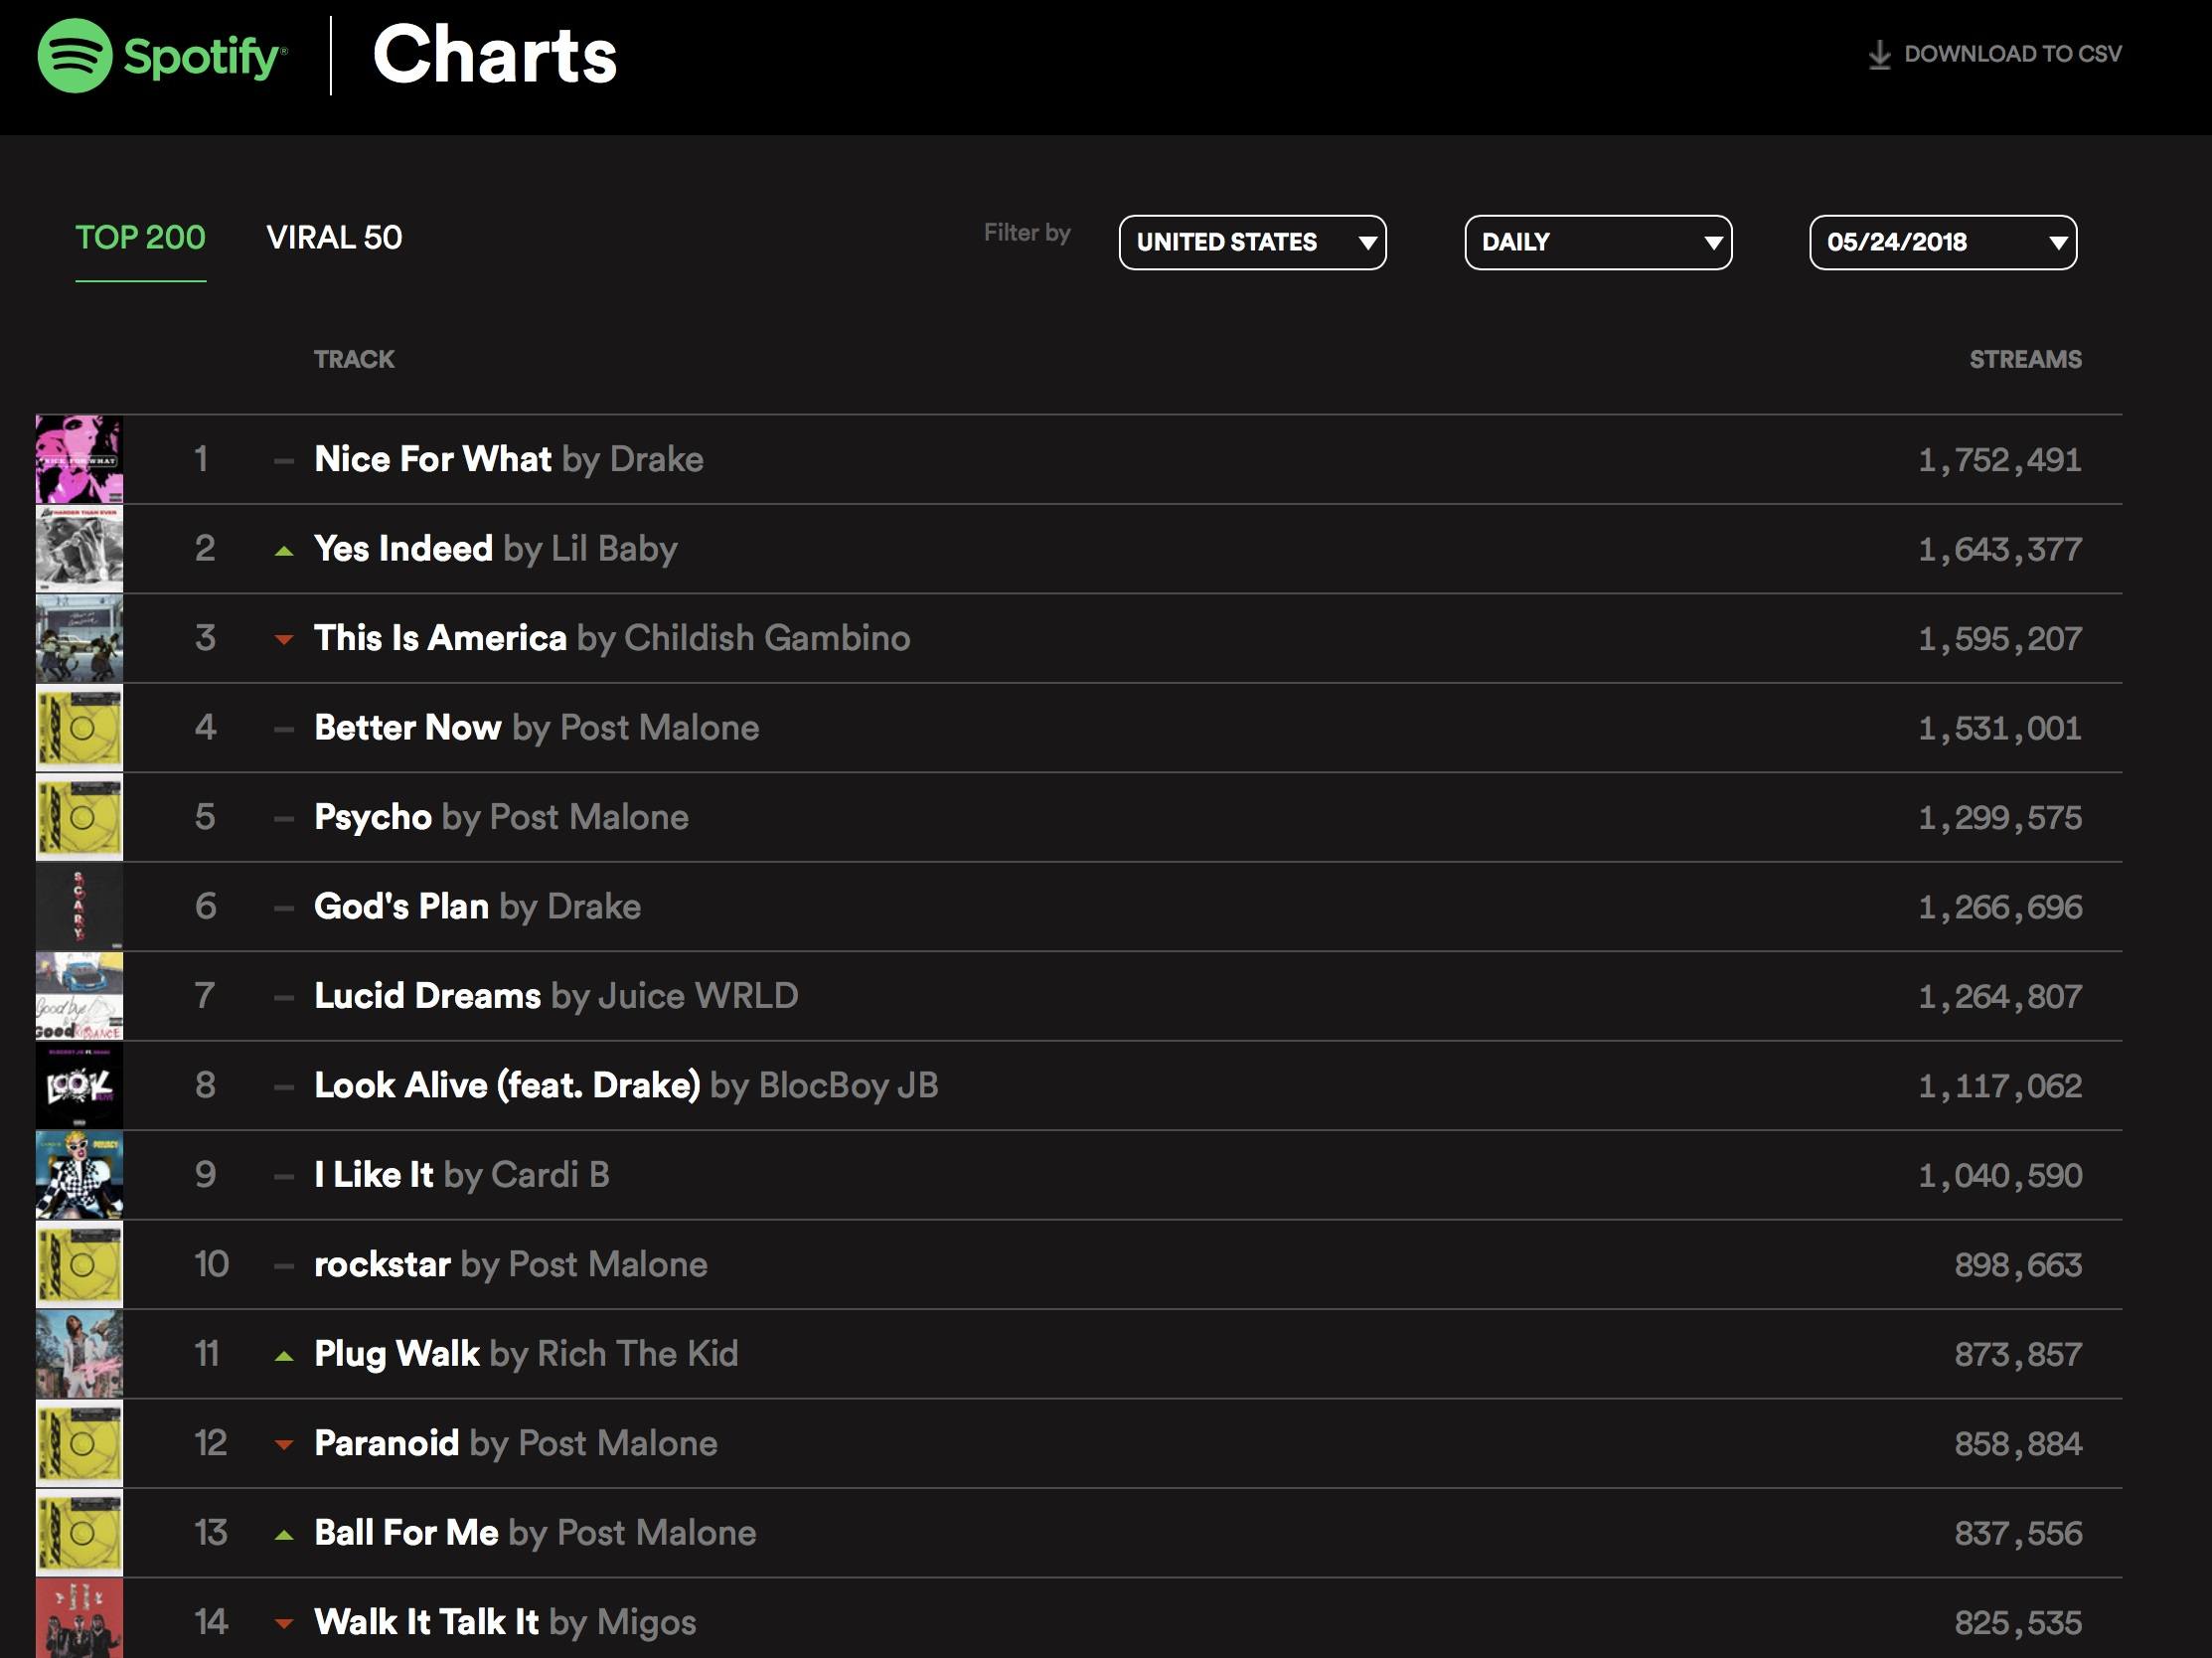Switch to the Viral 50 tab
This screenshot has height=1658, width=2212.
tap(334, 238)
